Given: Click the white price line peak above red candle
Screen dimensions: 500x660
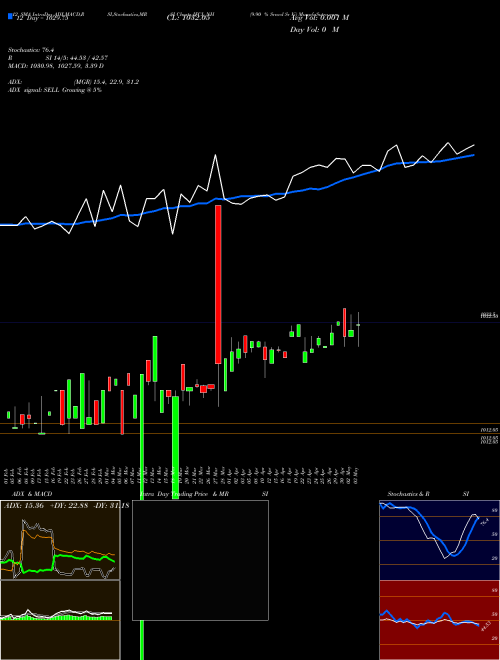Looking at the screenshot, I should 216,156.
